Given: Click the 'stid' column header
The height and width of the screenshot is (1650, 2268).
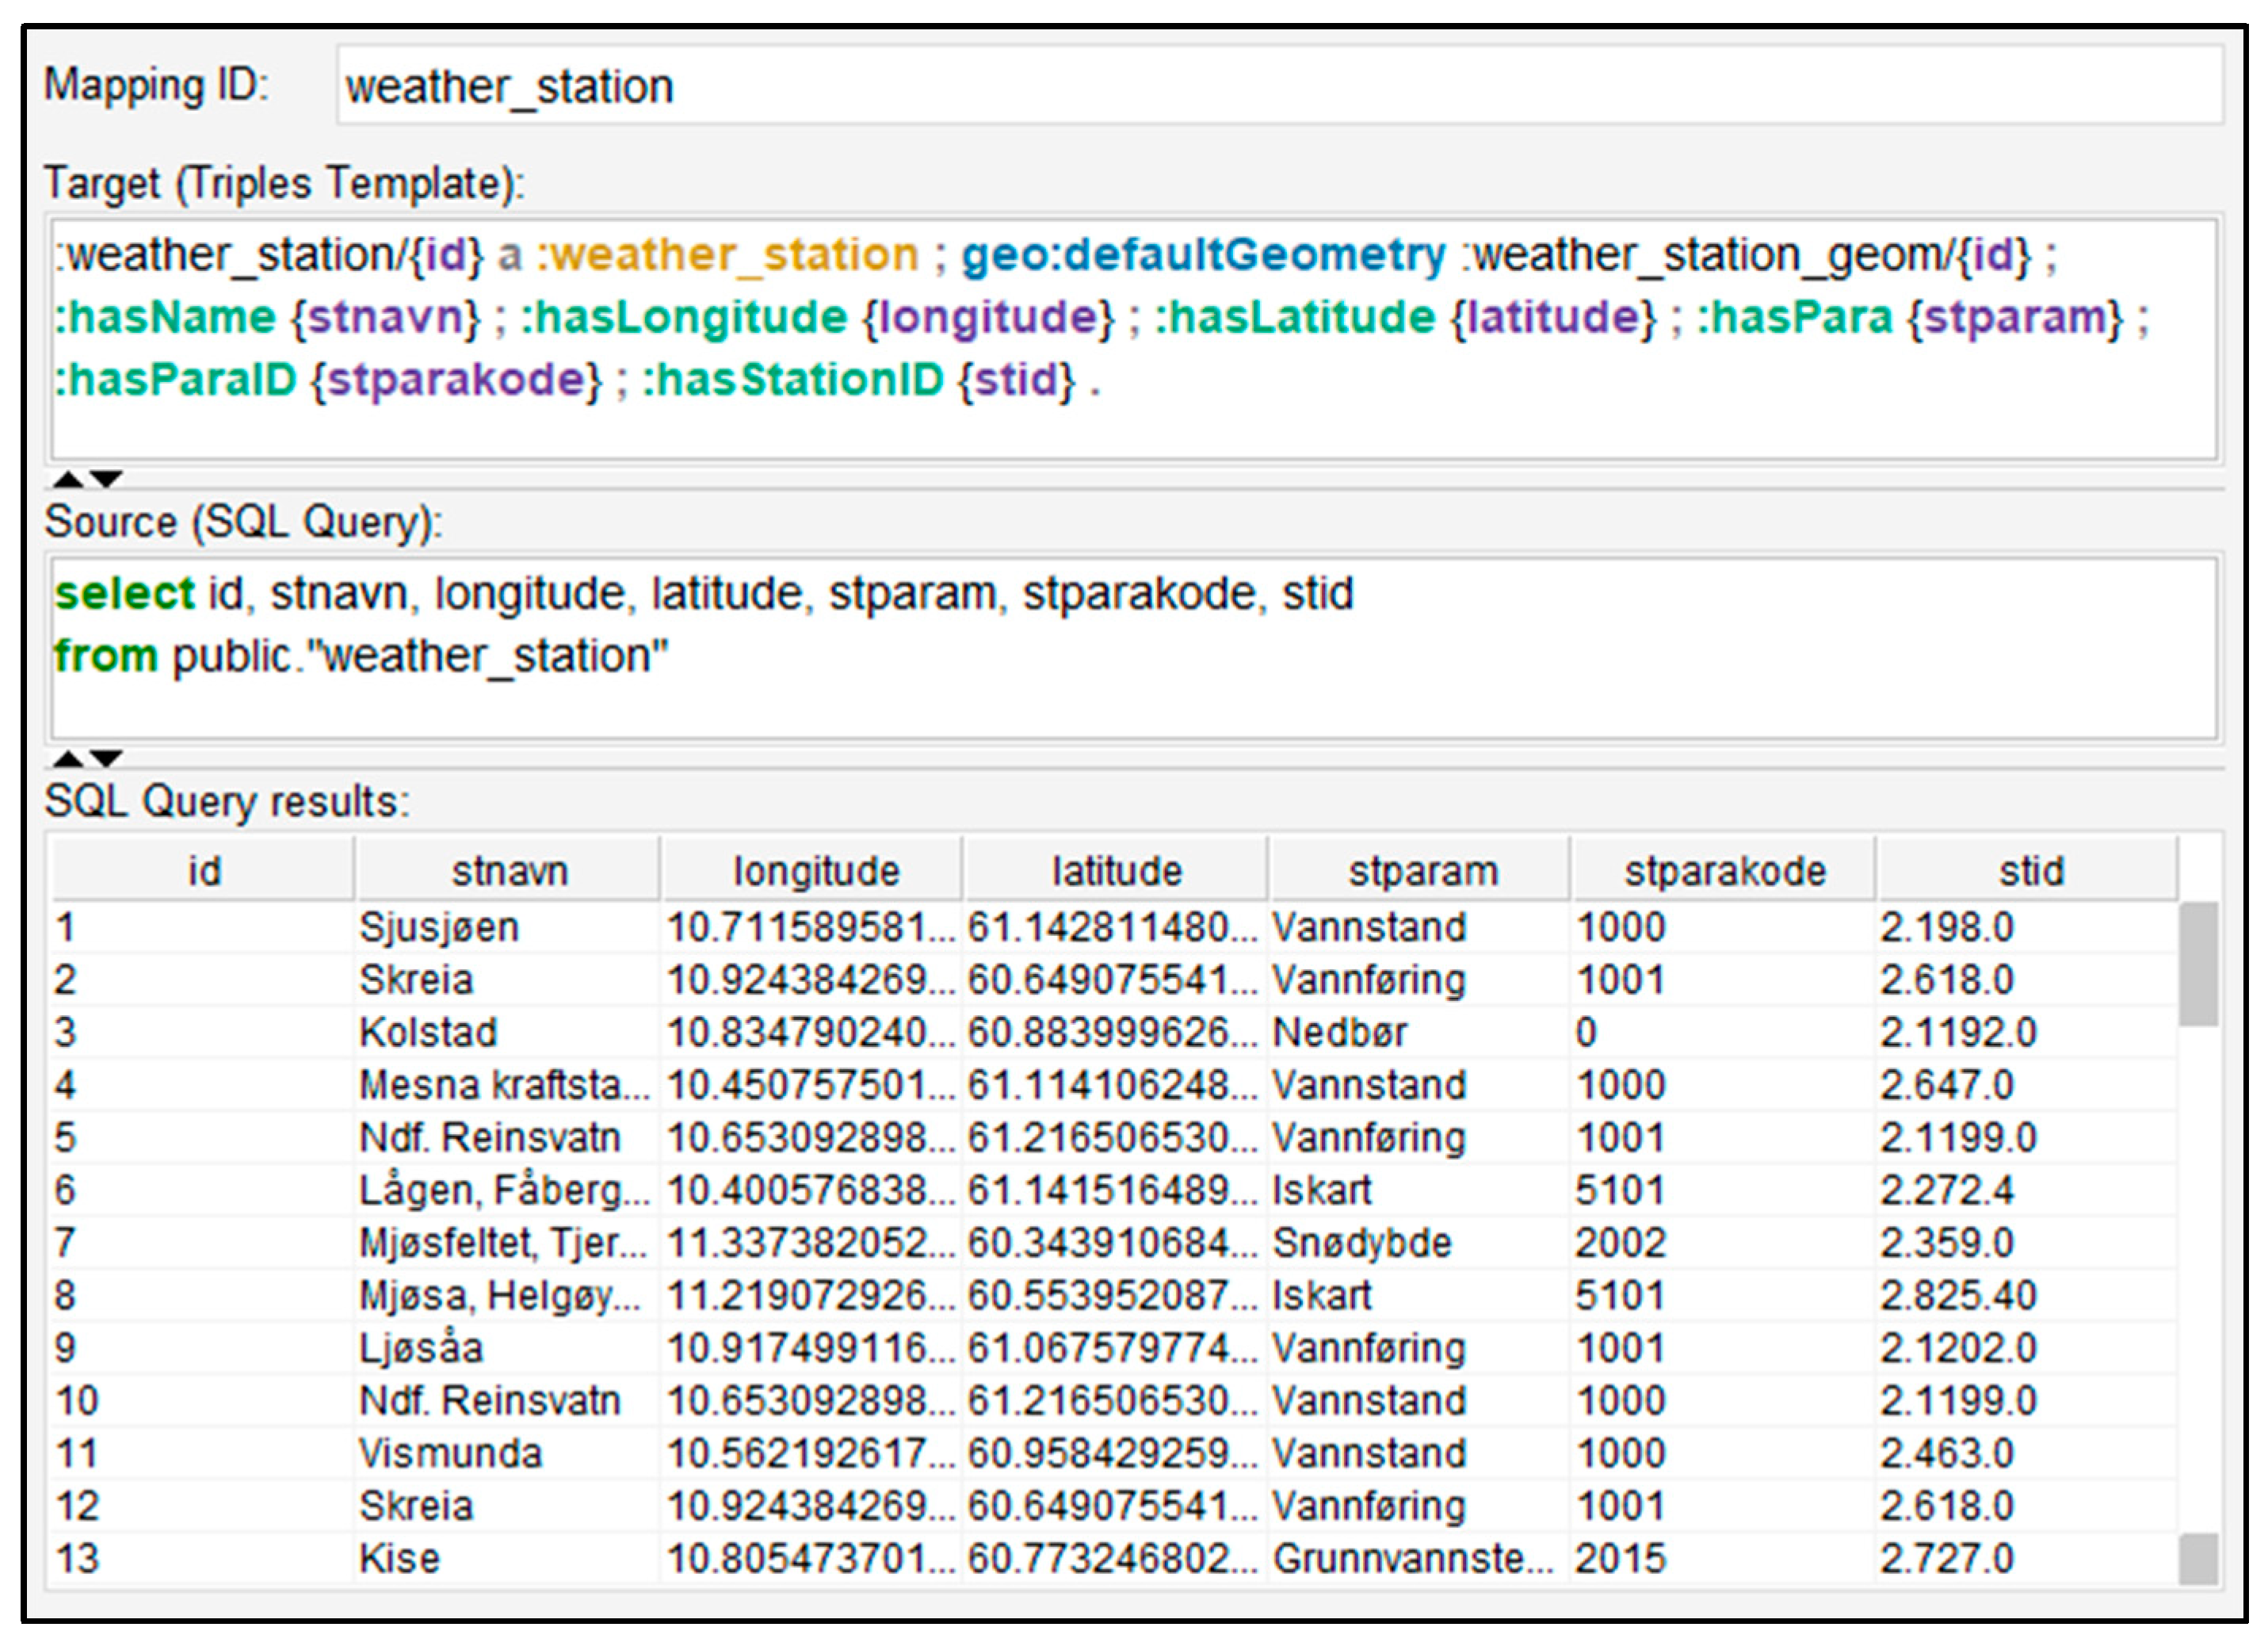Looking at the screenshot, I should (x=2030, y=871).
